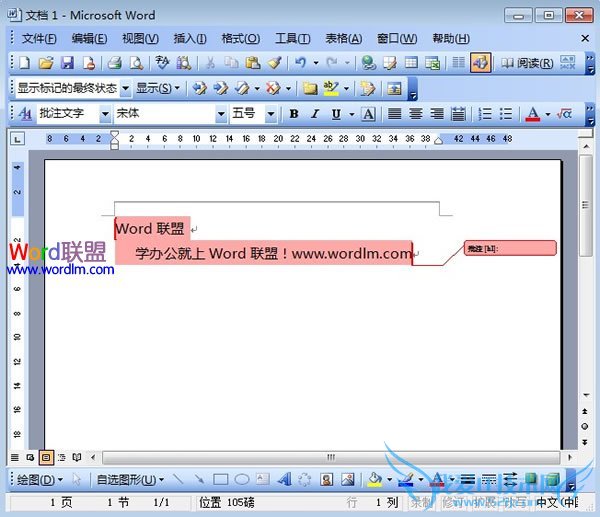
Task: Undo the last action
Action: click(x=301, y=62)
